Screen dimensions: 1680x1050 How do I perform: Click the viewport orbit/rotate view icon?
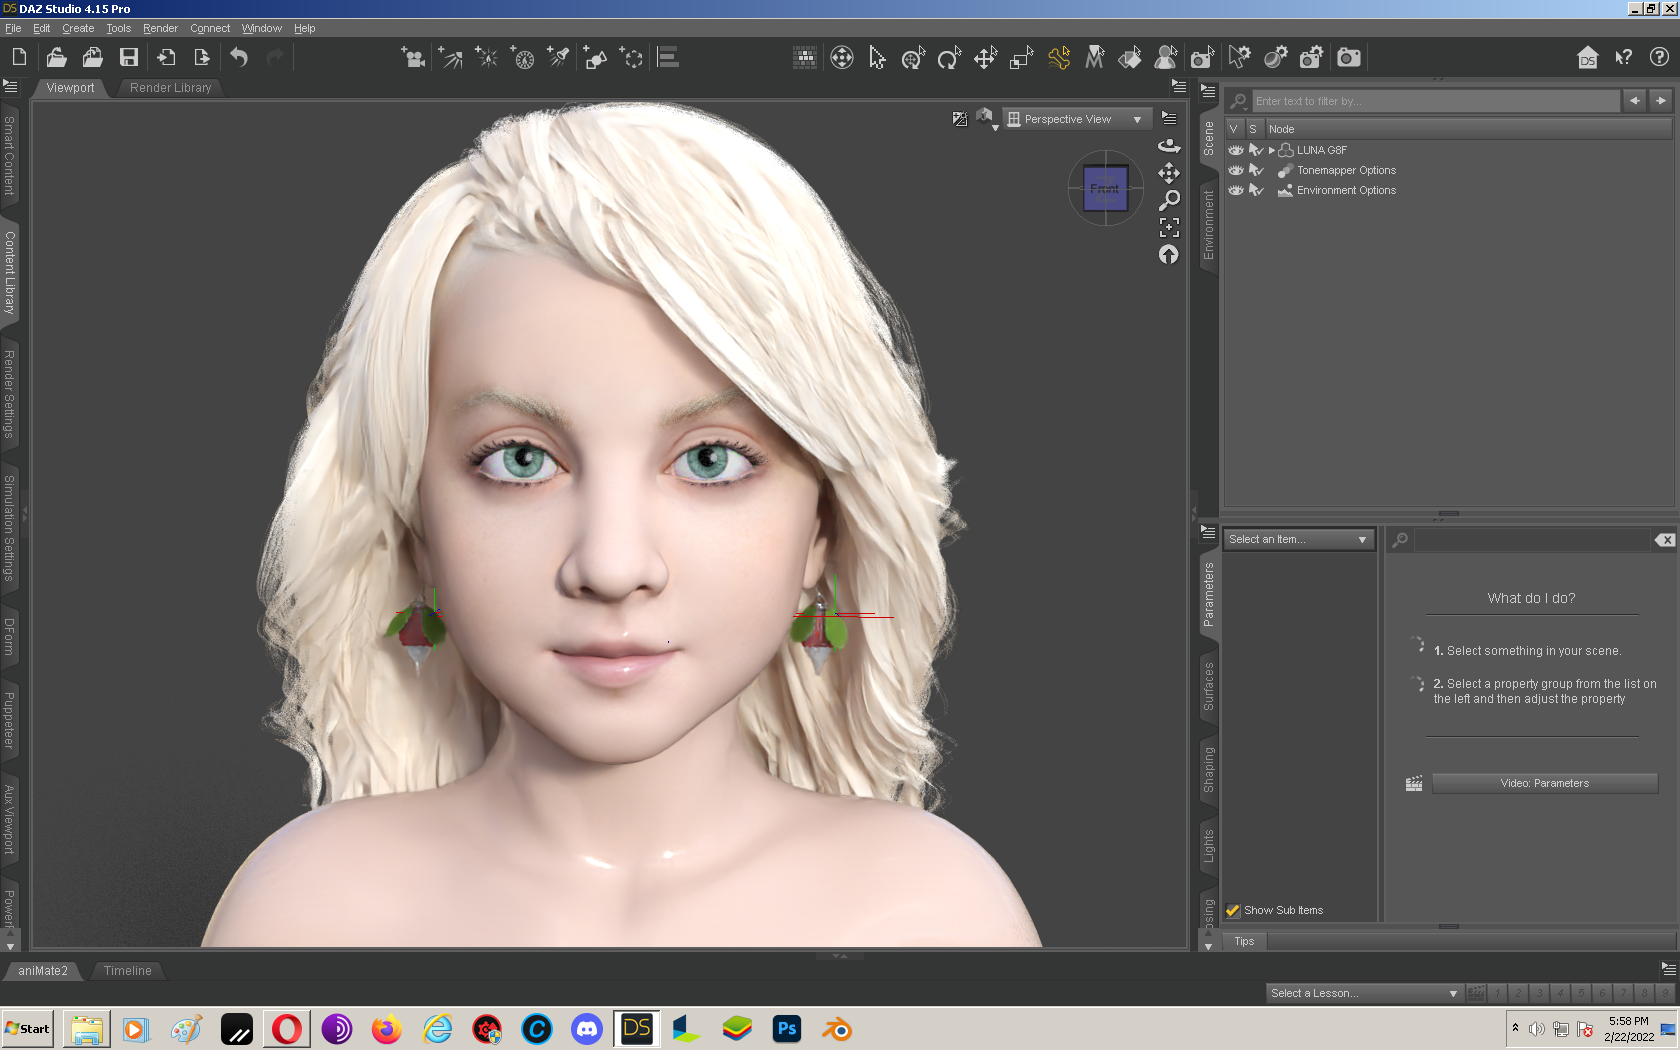(x=1169, y=146)
